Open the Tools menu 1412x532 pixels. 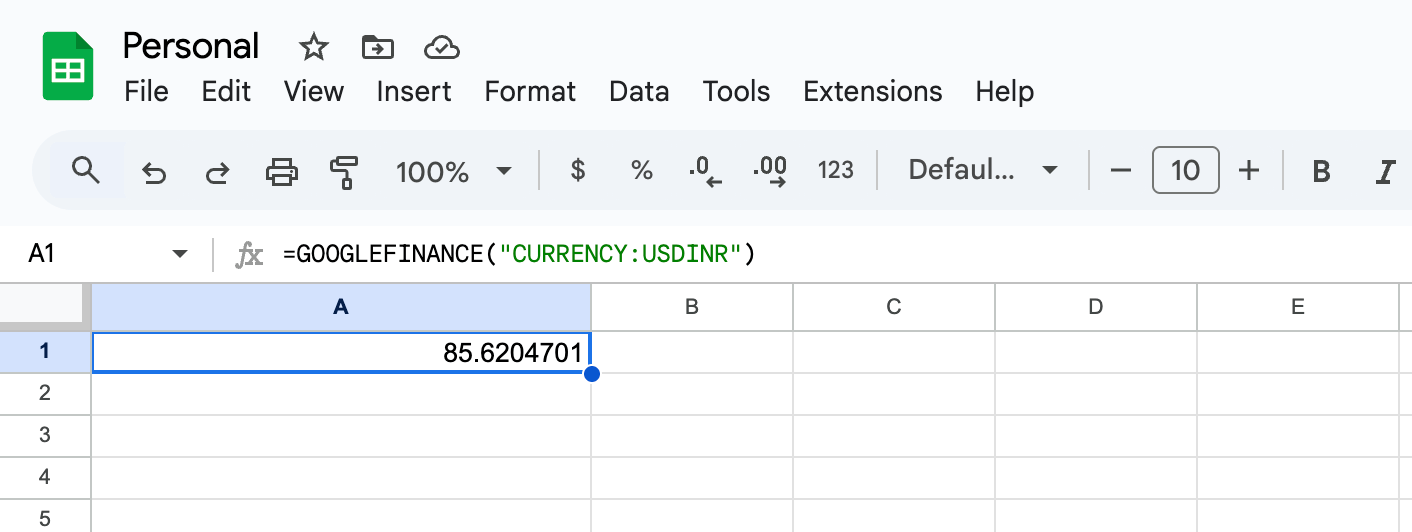(736, 92)
